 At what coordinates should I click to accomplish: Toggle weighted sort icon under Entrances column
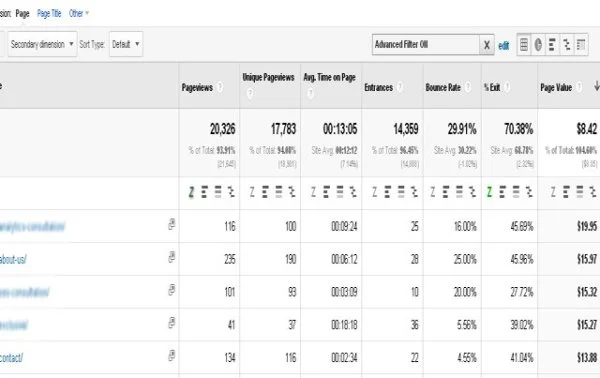click(x=375, y=192)
